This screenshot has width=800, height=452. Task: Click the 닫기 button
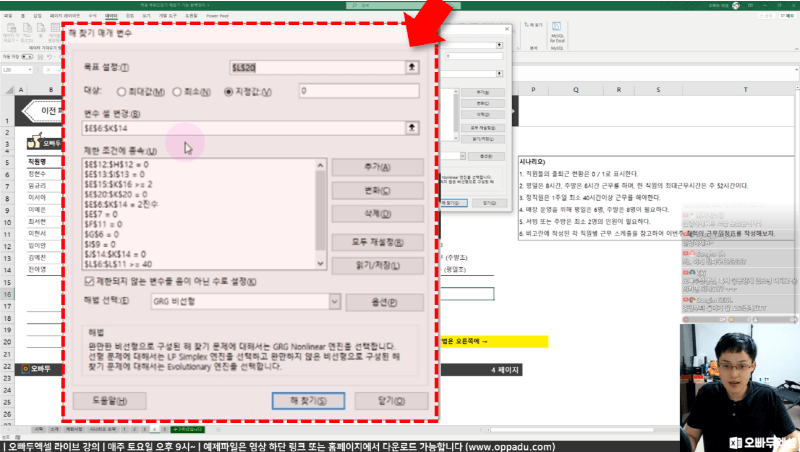(x=391, y=400)
